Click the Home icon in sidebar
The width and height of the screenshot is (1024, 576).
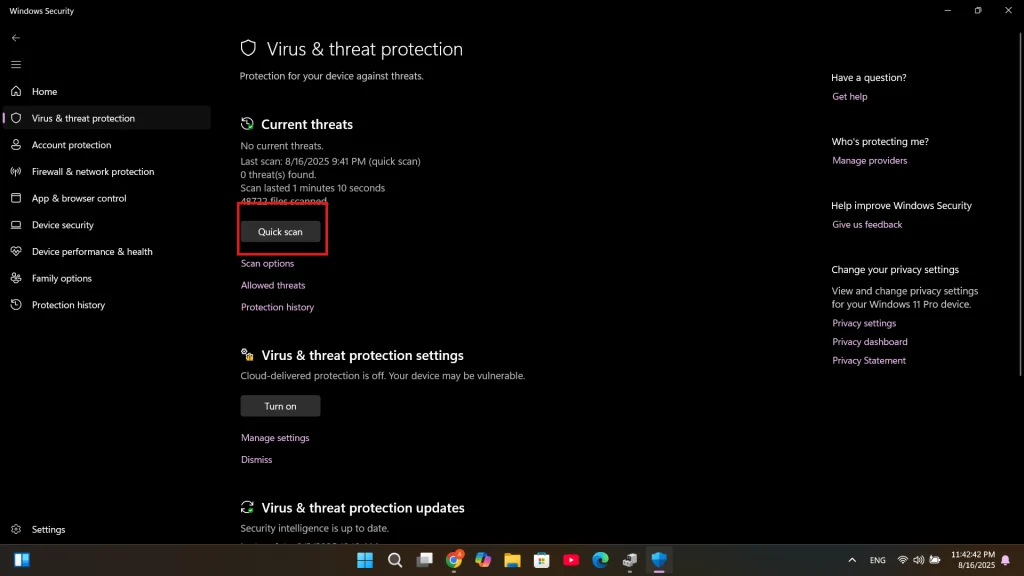click(16, 91)
